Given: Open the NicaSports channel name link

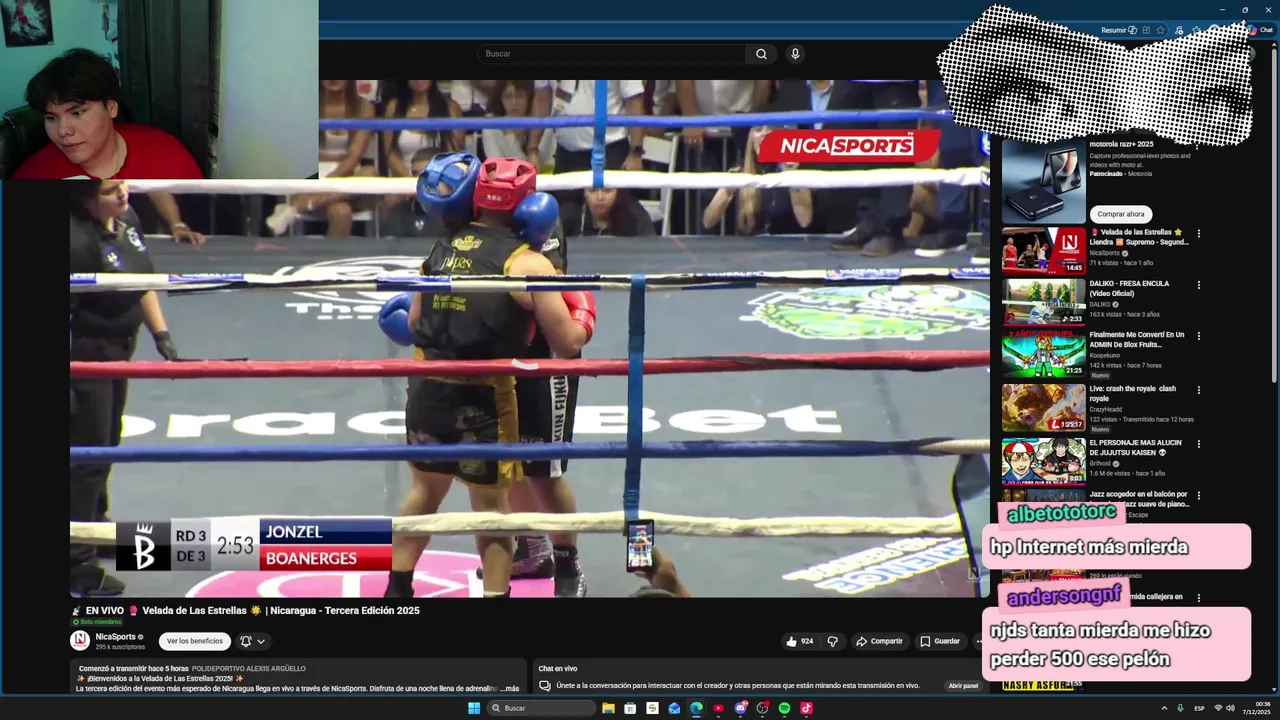Looking at the screenshot, I should click(x=115, y=636).
